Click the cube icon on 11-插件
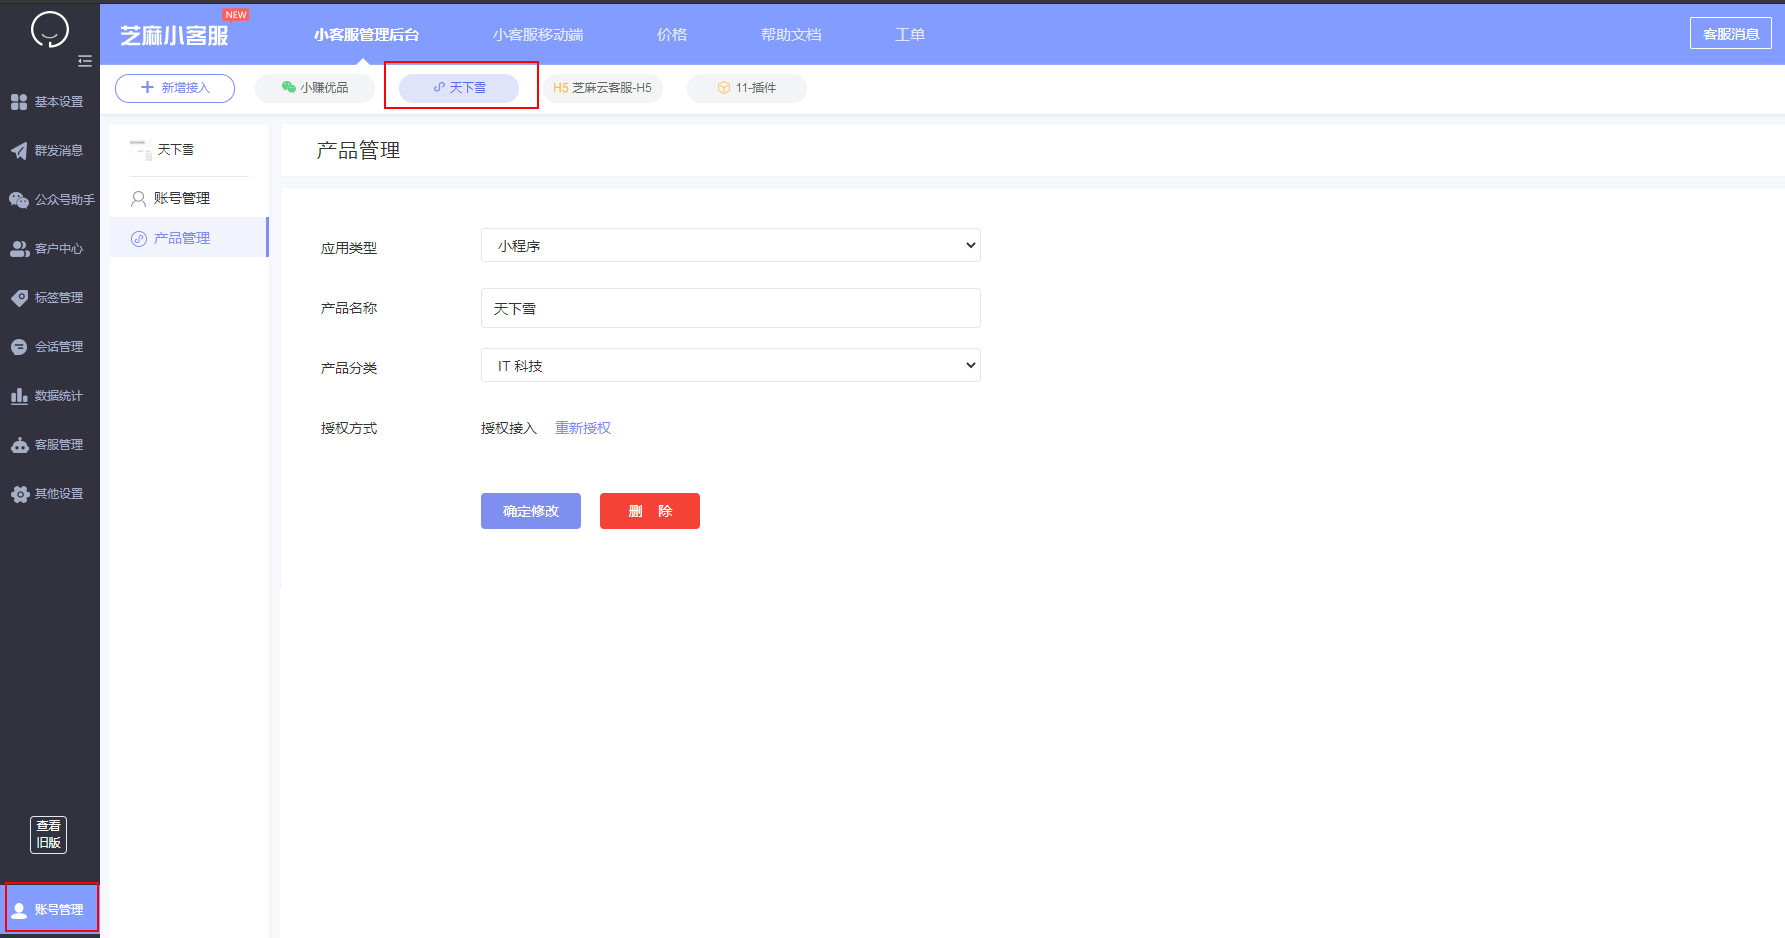 [724, 88]
